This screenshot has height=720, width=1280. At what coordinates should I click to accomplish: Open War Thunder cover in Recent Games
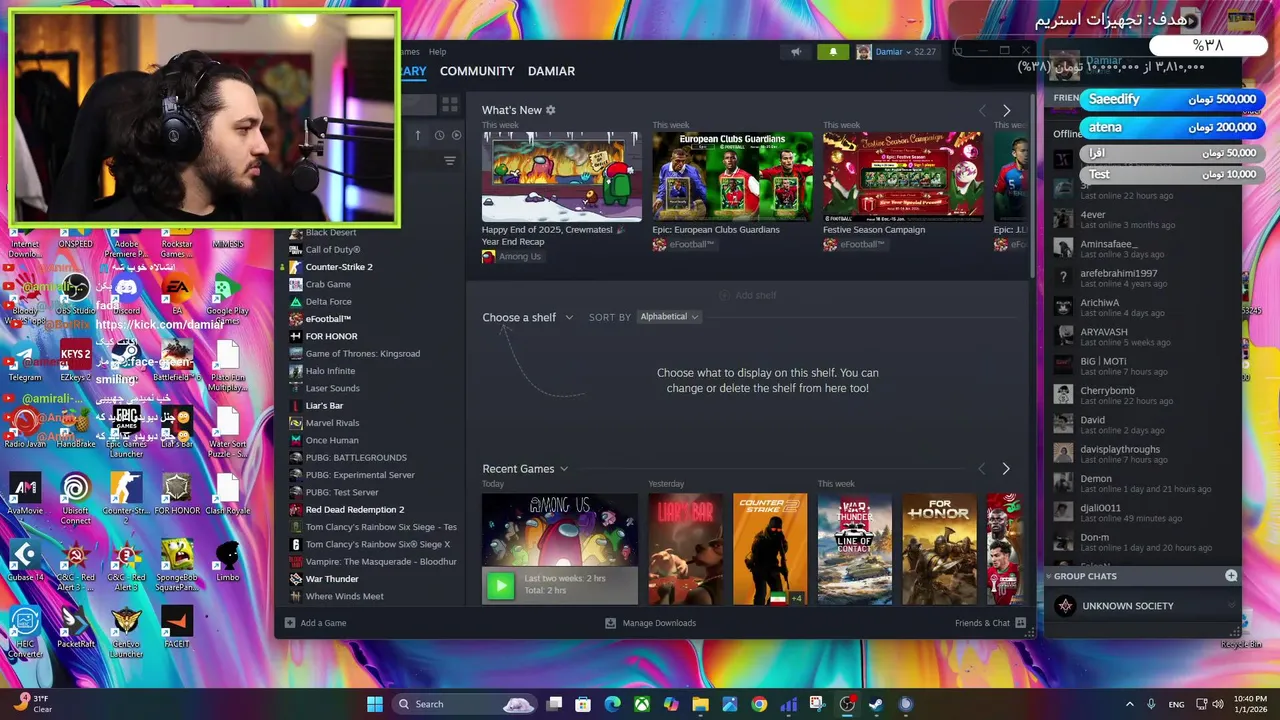pos(855,549)
